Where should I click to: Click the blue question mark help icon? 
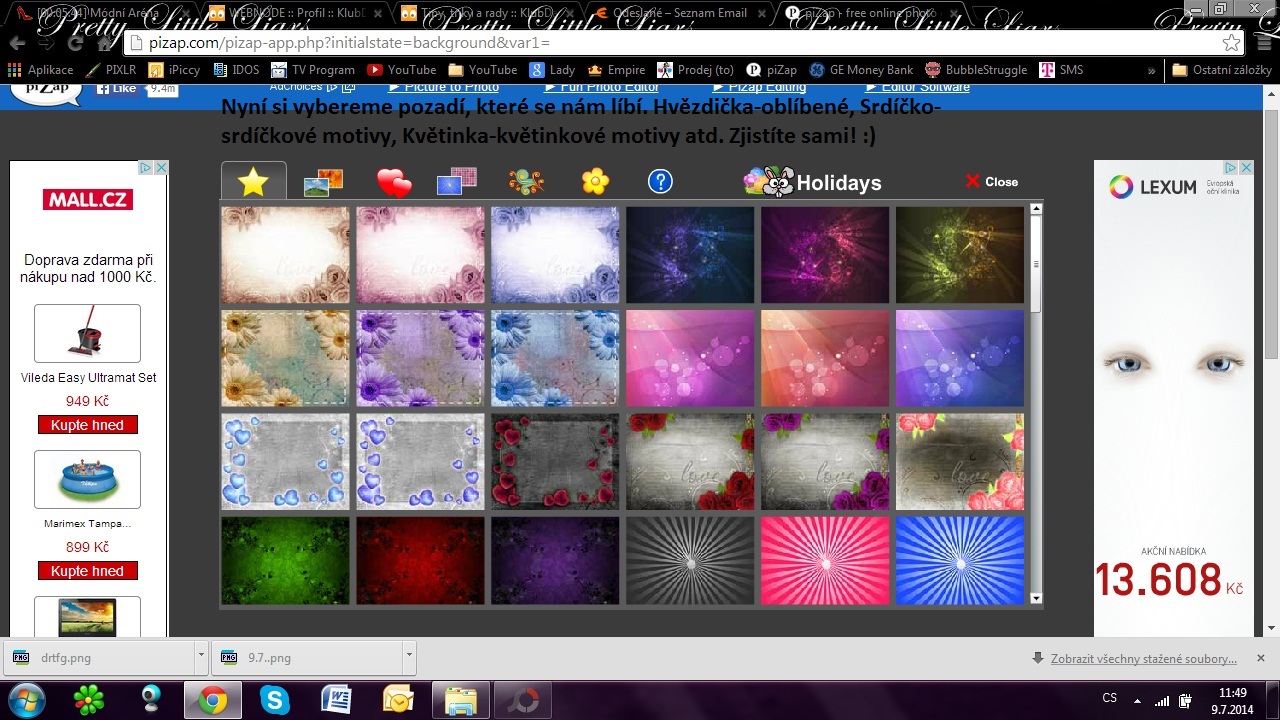tap(660, 182)
